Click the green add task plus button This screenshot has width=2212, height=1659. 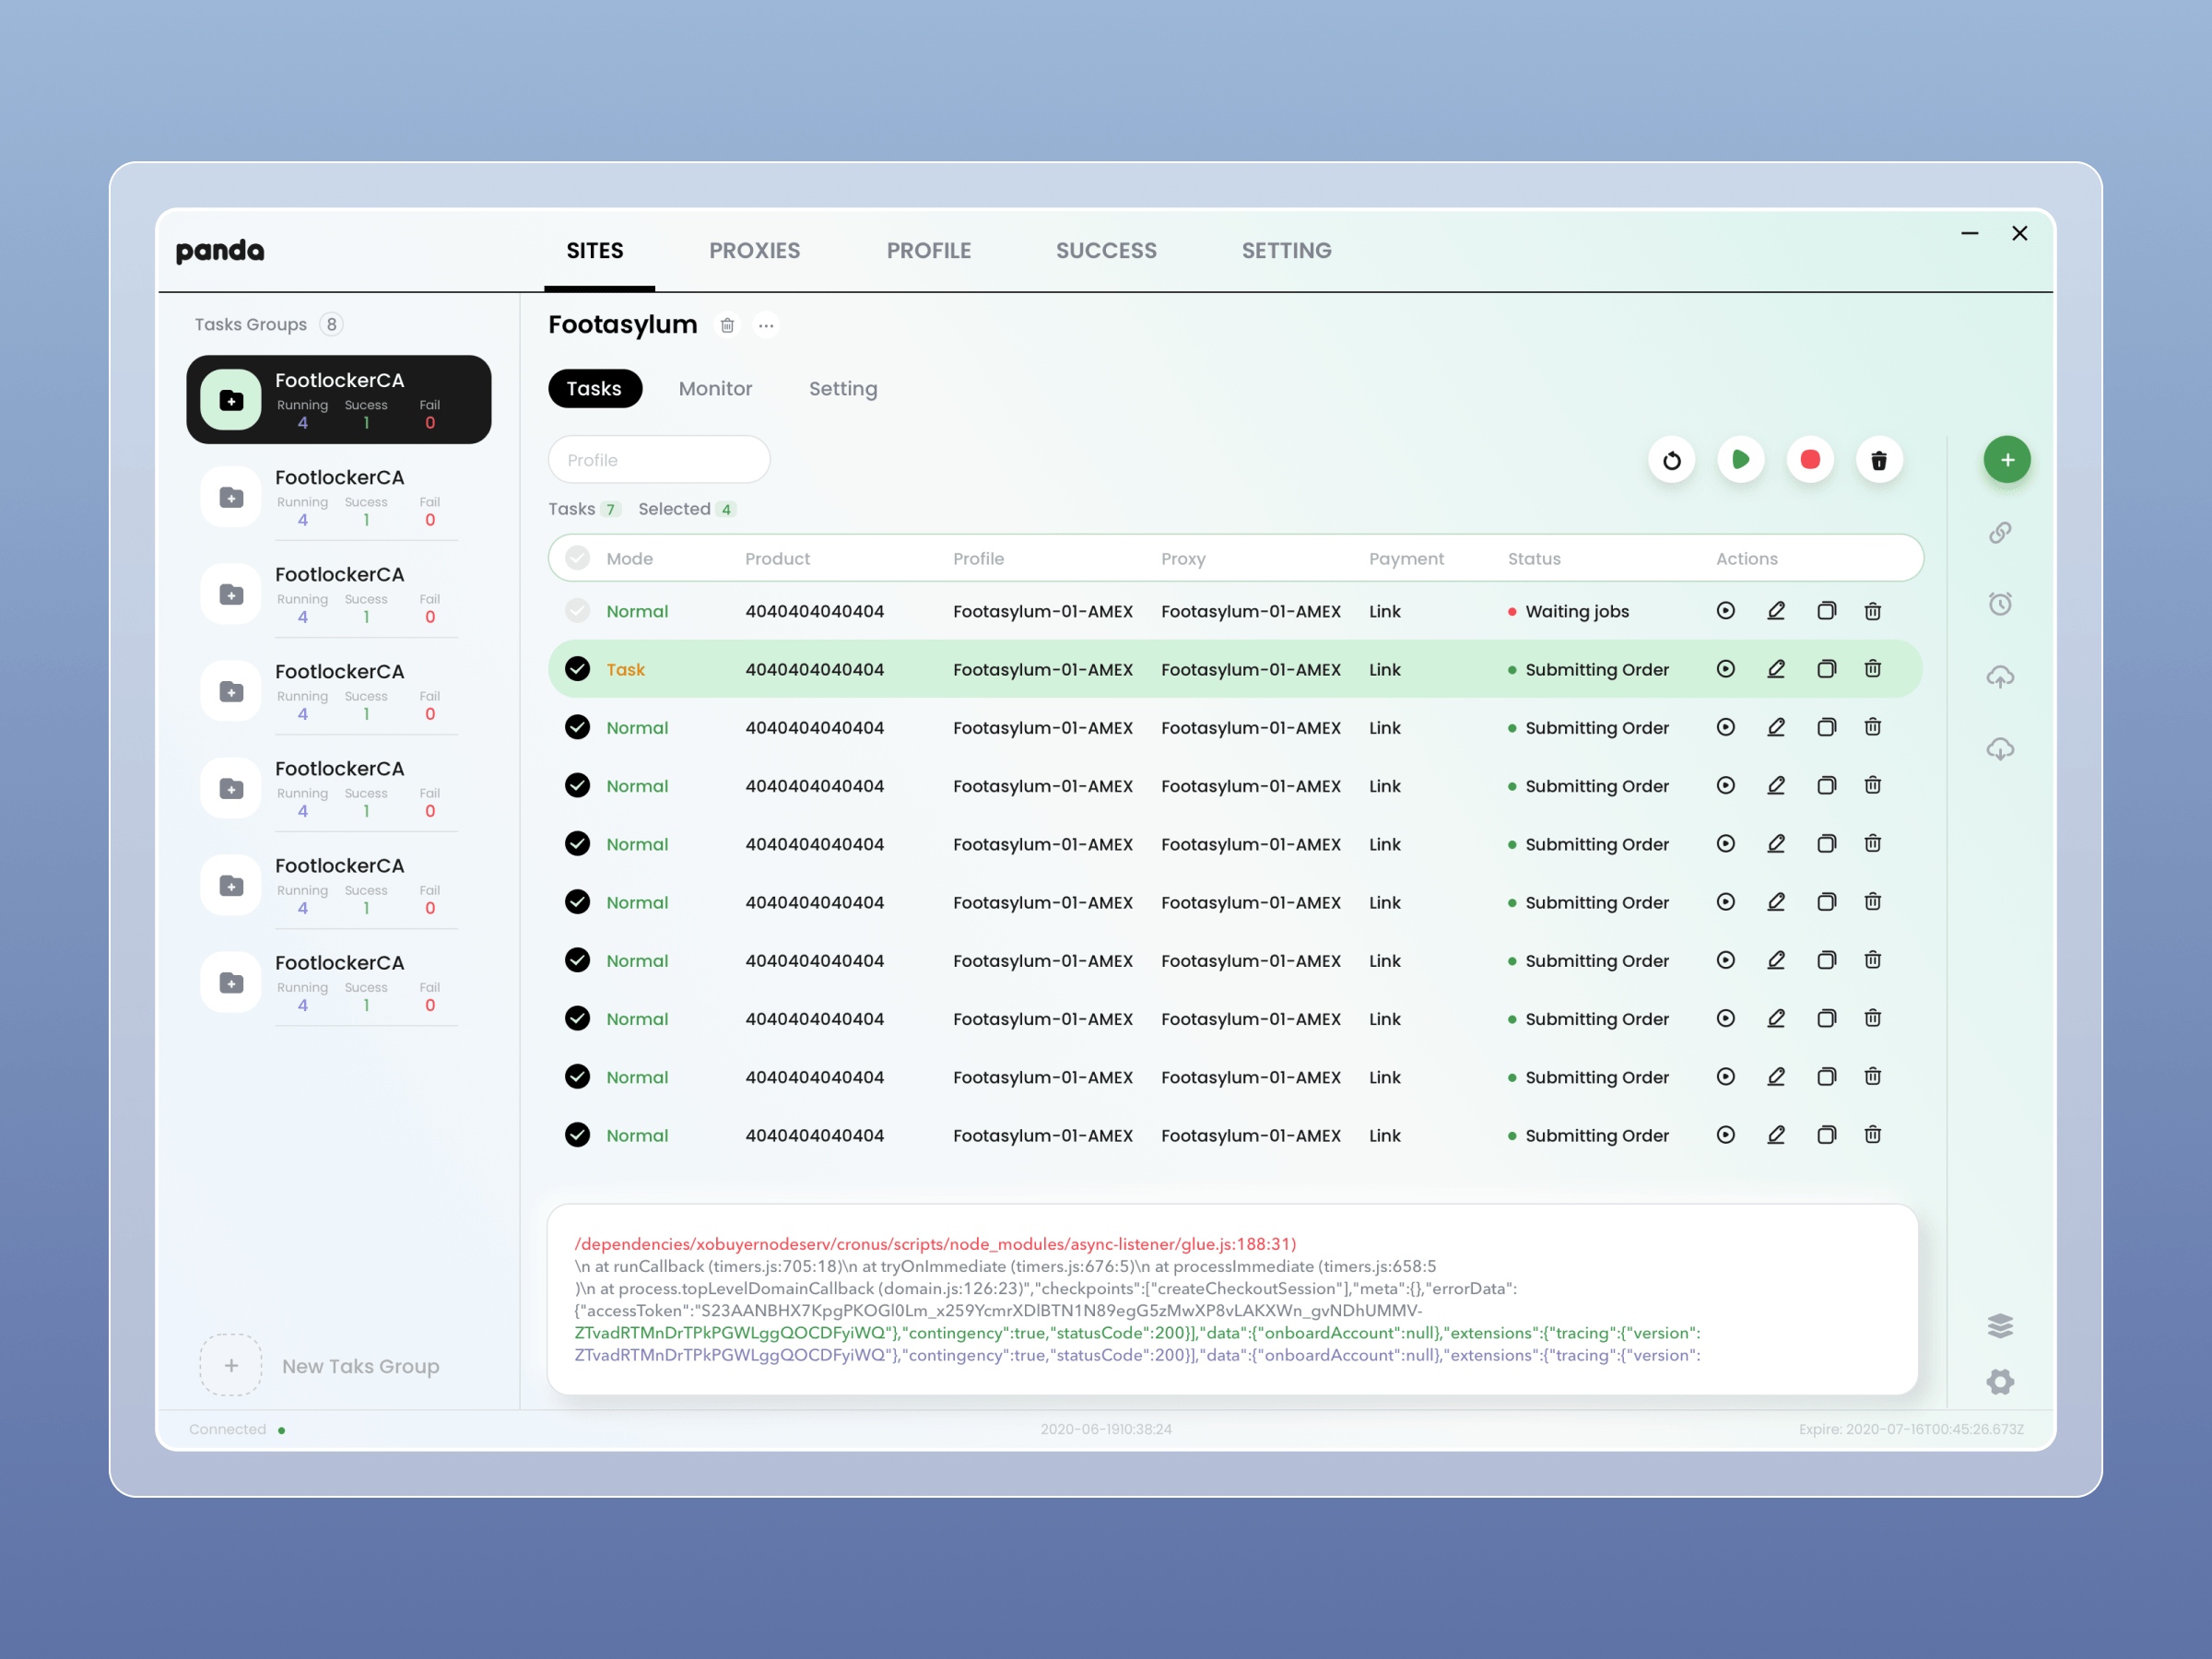2006,460
